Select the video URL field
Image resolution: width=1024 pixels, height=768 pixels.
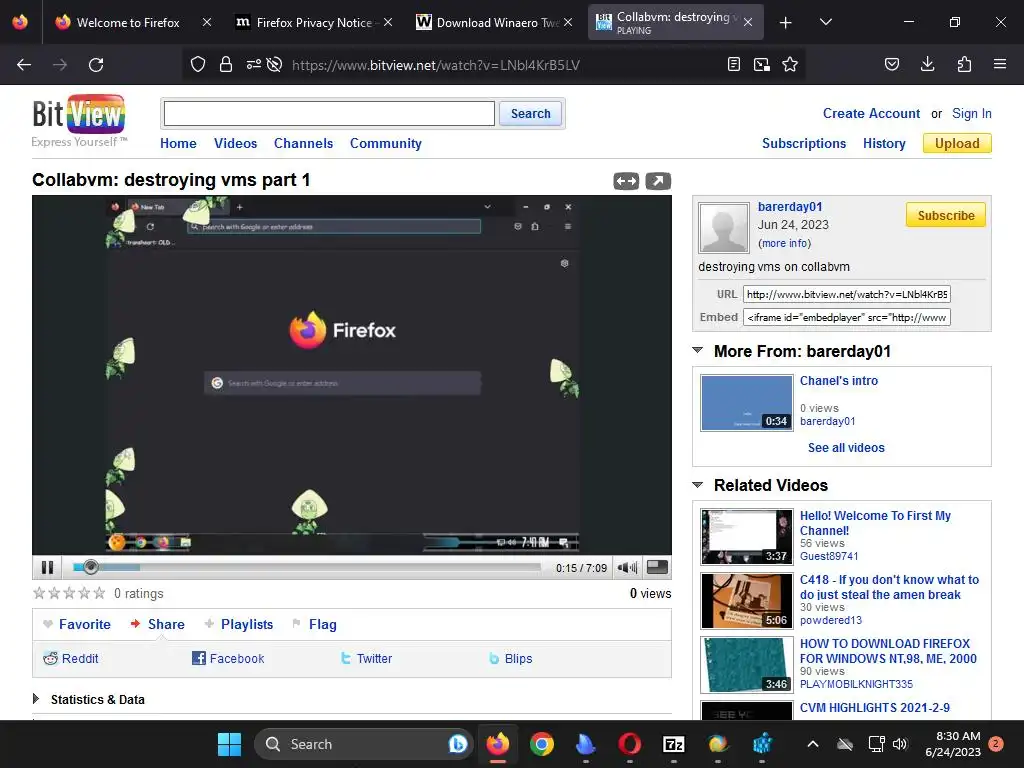(846, 295)
